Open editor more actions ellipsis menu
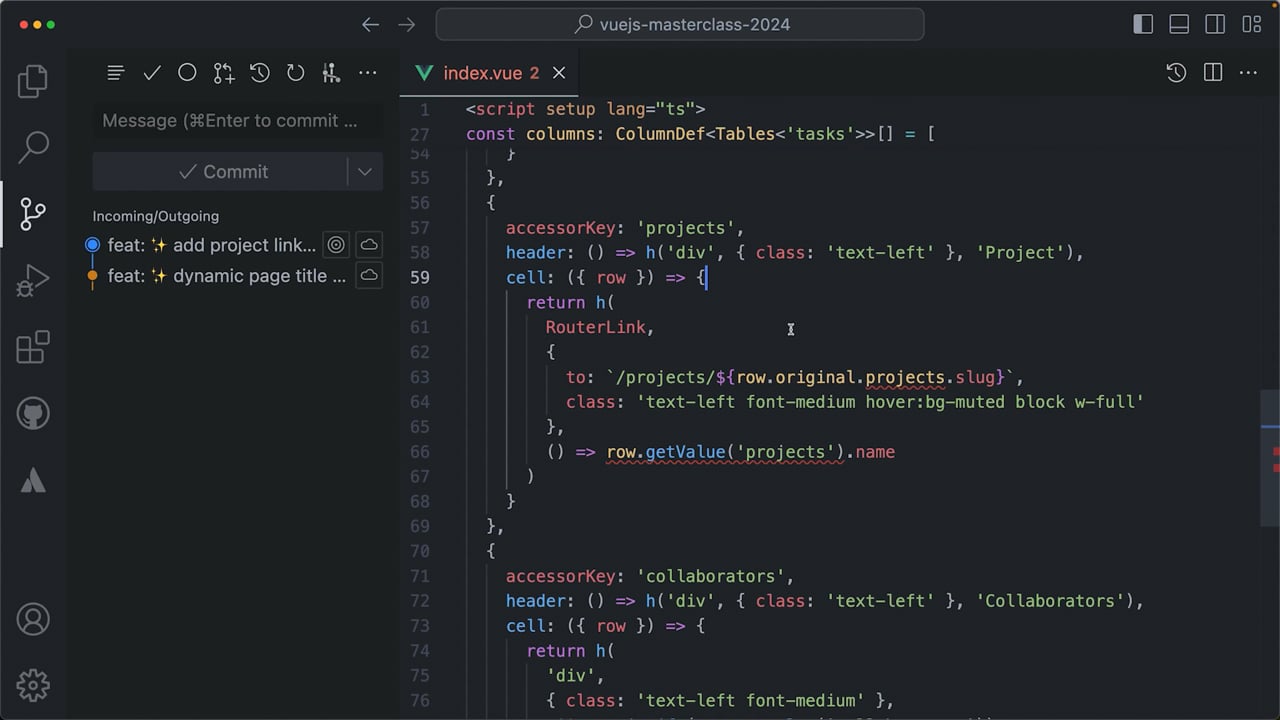This screenshot has height=720, width=1280. pyautogui.click(x=1248, y=73)
